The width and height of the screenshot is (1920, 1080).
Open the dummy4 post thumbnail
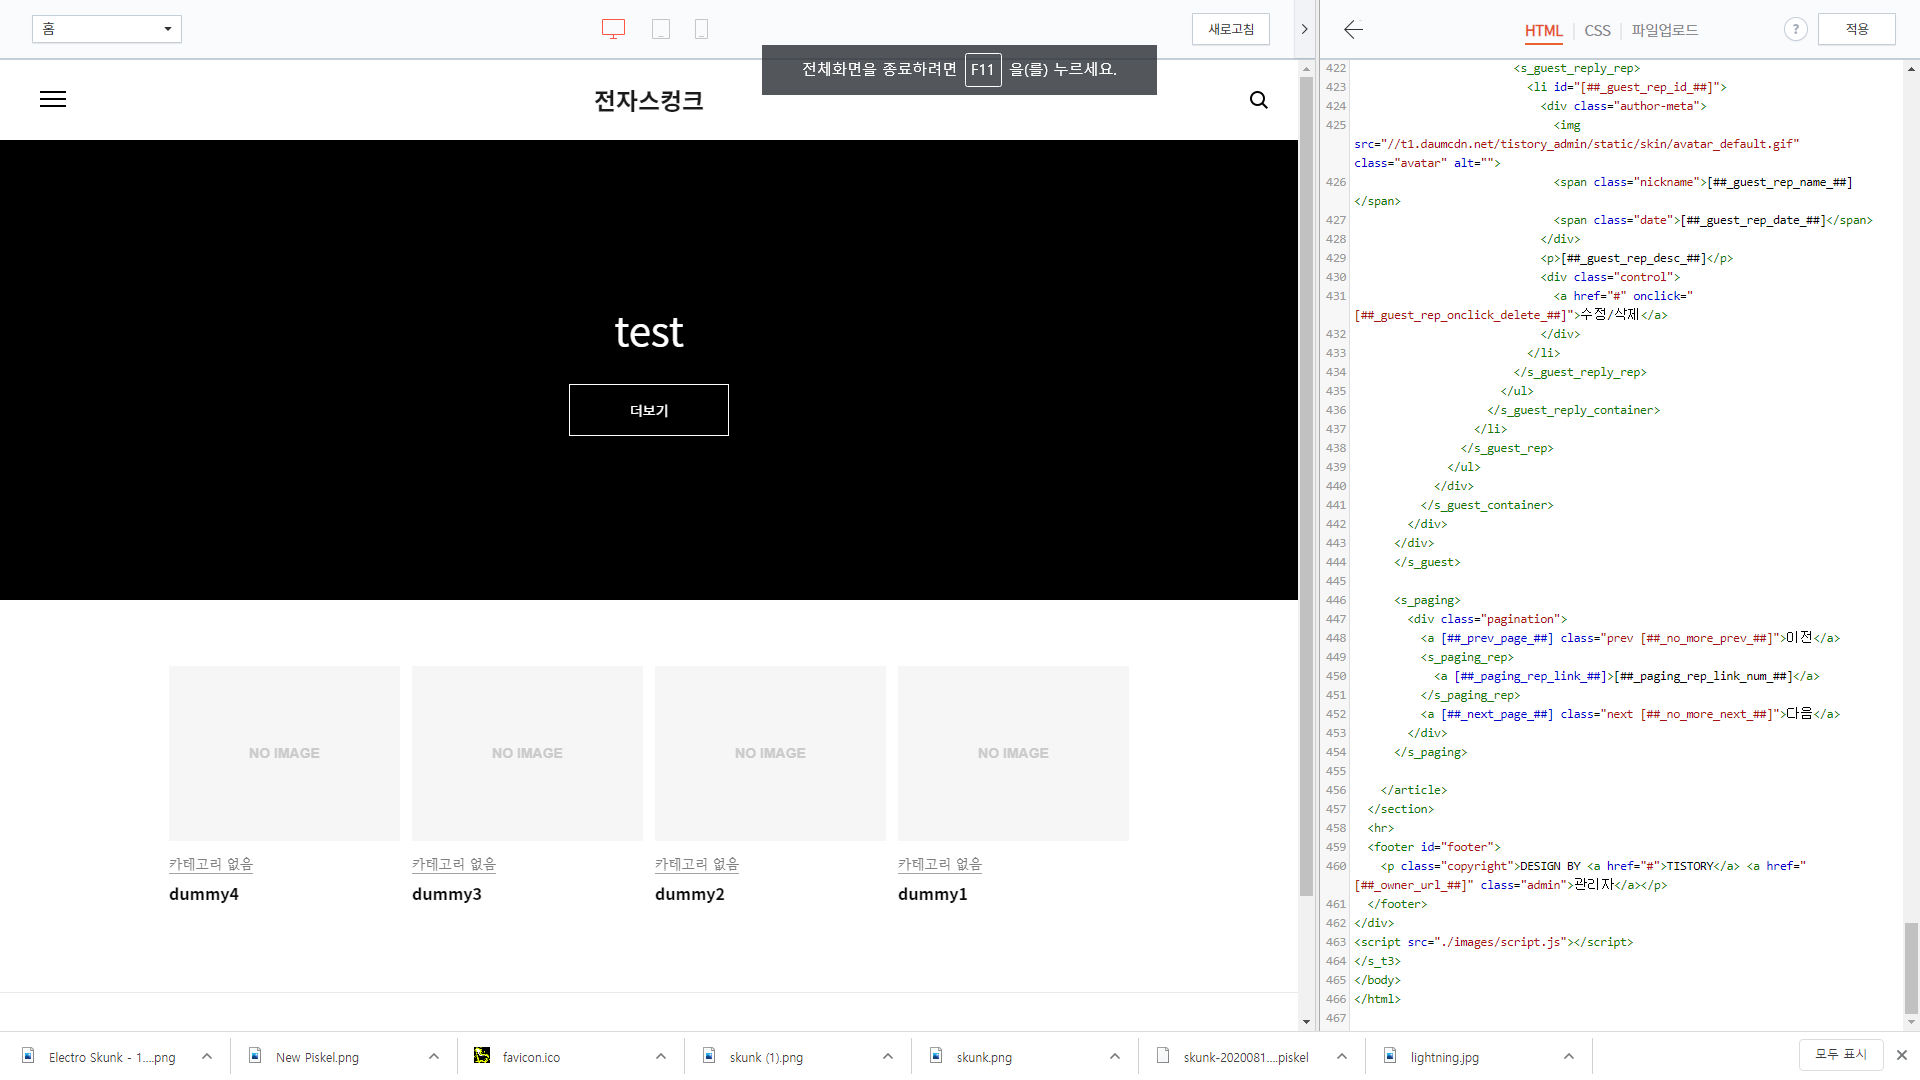coord(284,753)
